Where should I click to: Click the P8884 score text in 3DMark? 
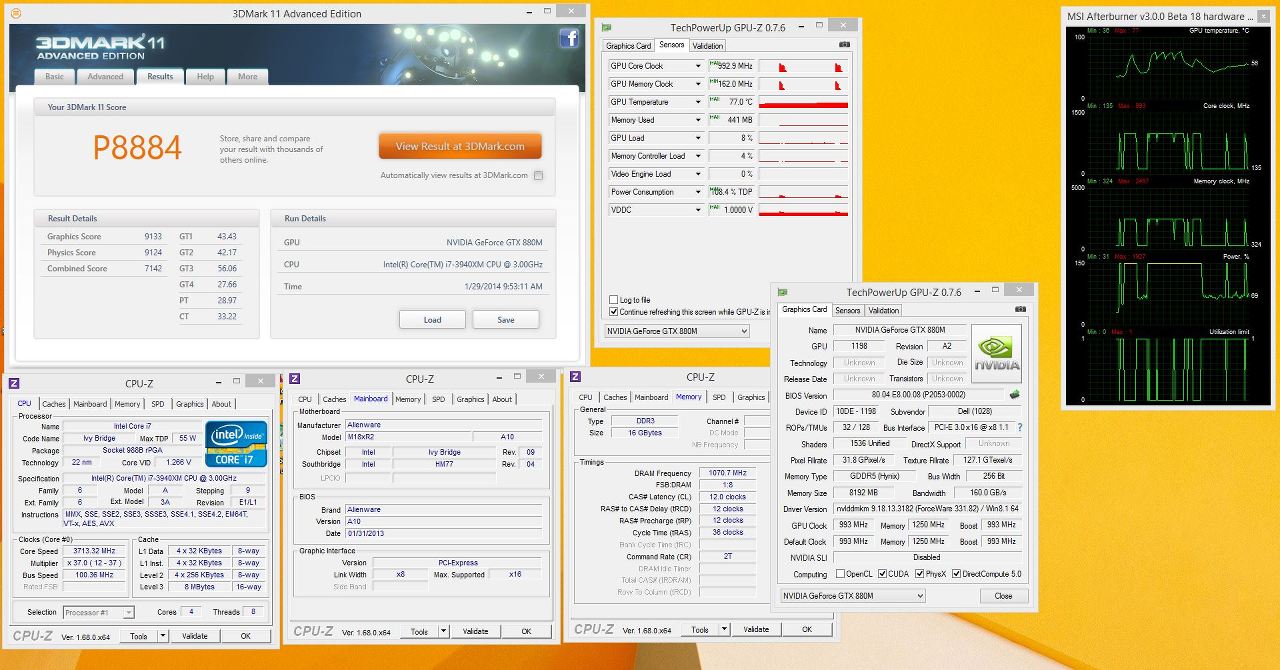137,148
